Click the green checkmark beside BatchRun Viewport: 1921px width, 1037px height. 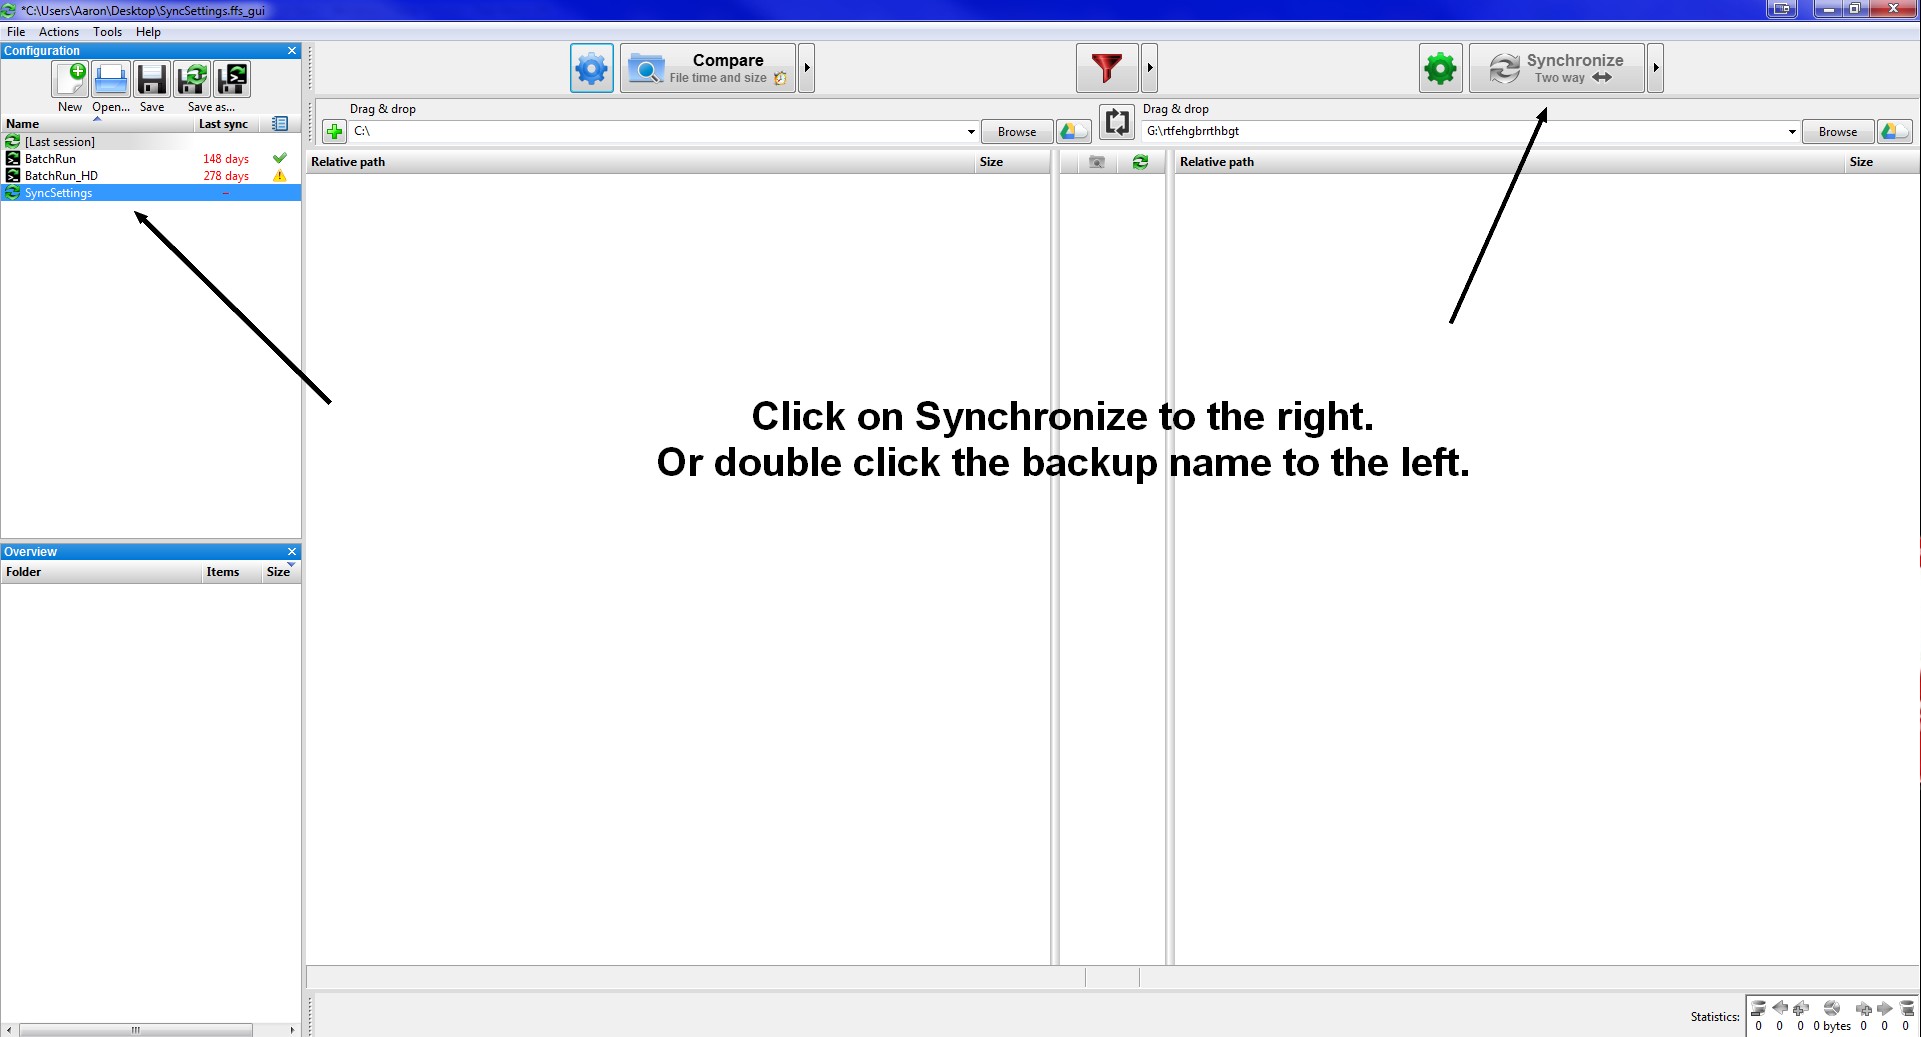tap(280, 158)
